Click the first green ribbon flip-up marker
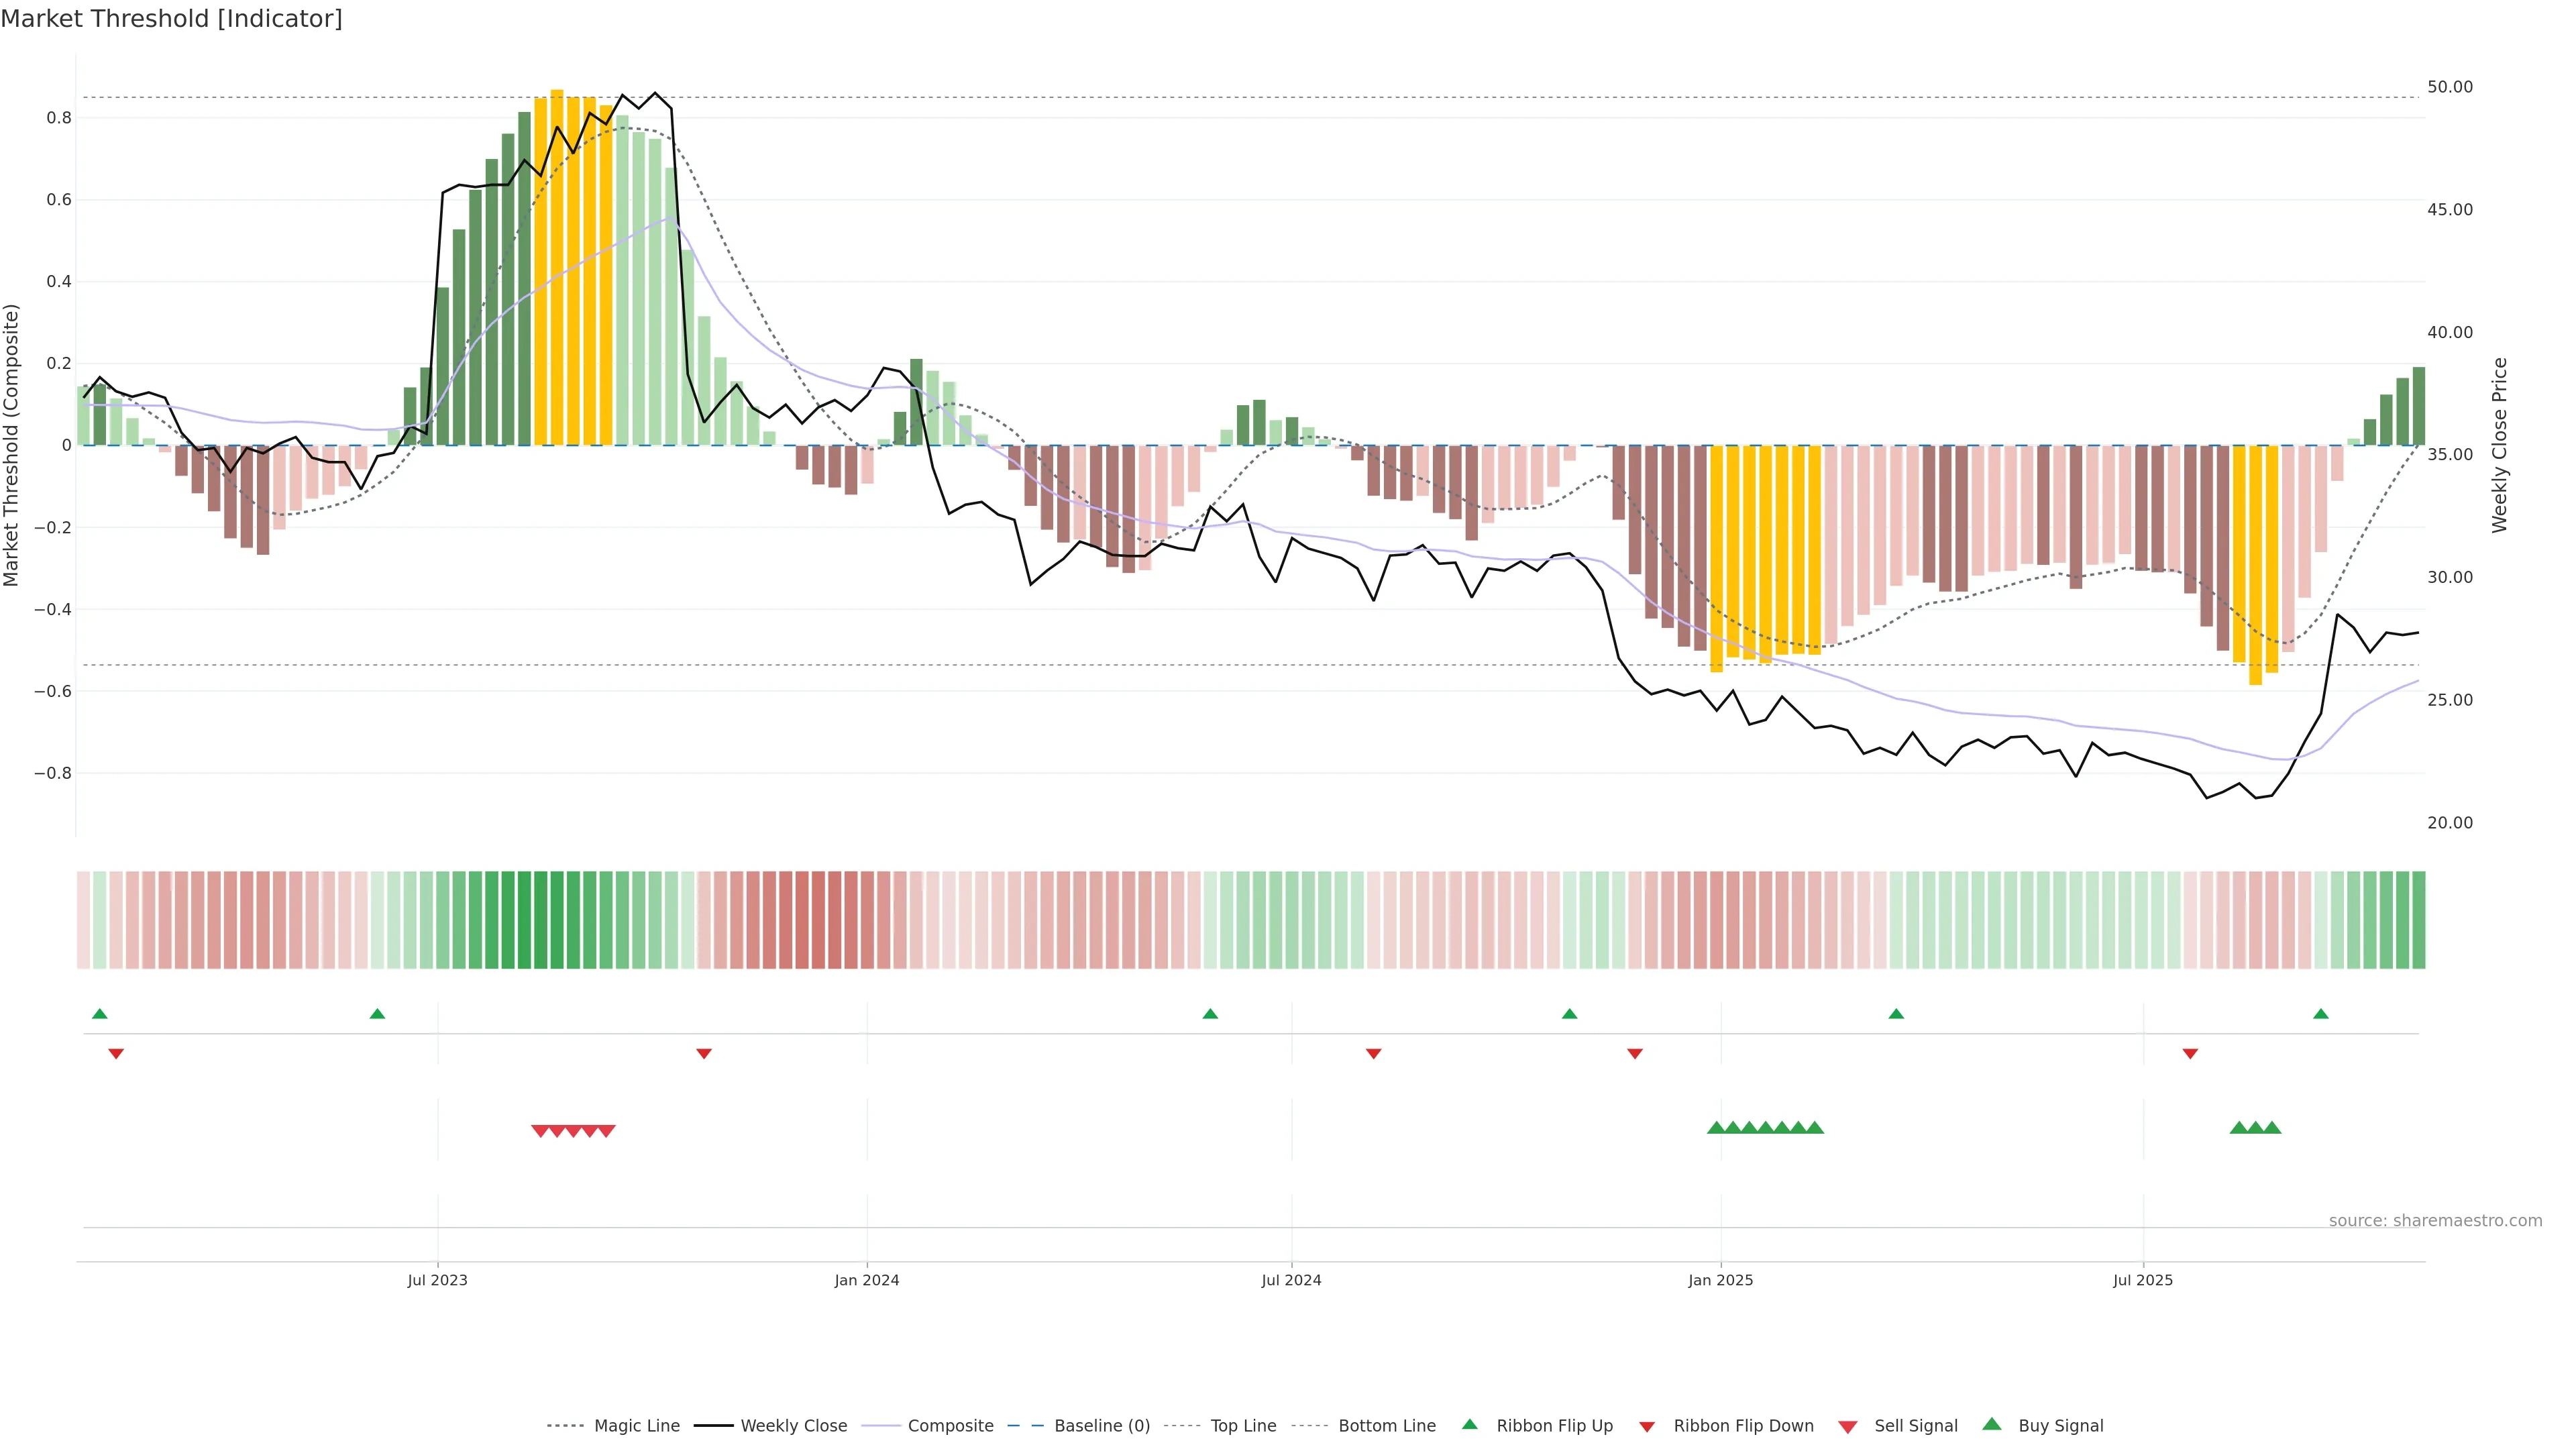This screenshot has height=1449, width=2576. pos(99,1014)
